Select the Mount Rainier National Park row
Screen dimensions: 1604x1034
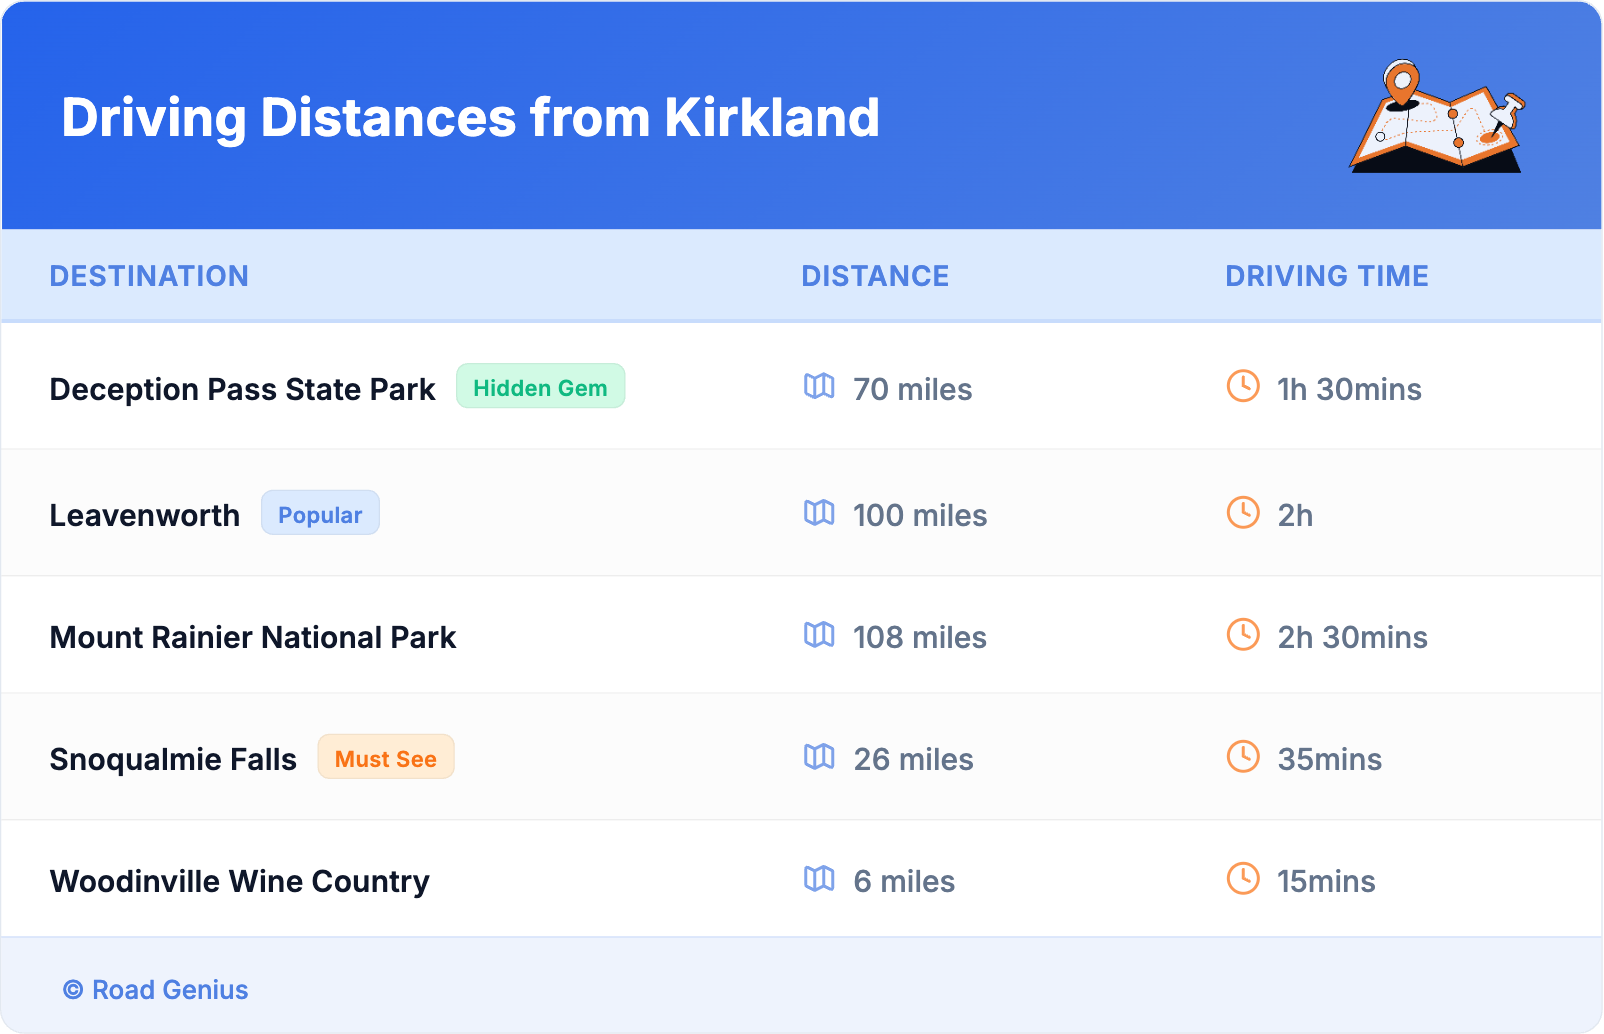[253, 637]
